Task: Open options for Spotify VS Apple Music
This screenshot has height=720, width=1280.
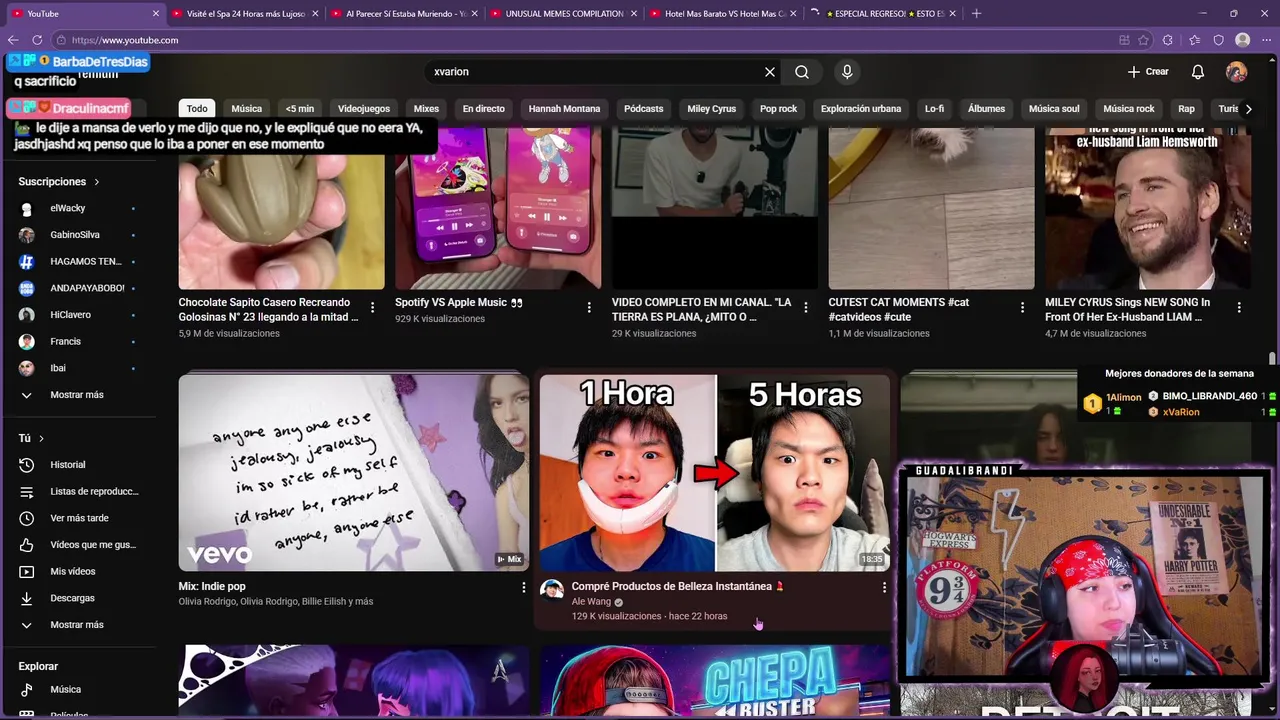Action: tap(589, 308)
